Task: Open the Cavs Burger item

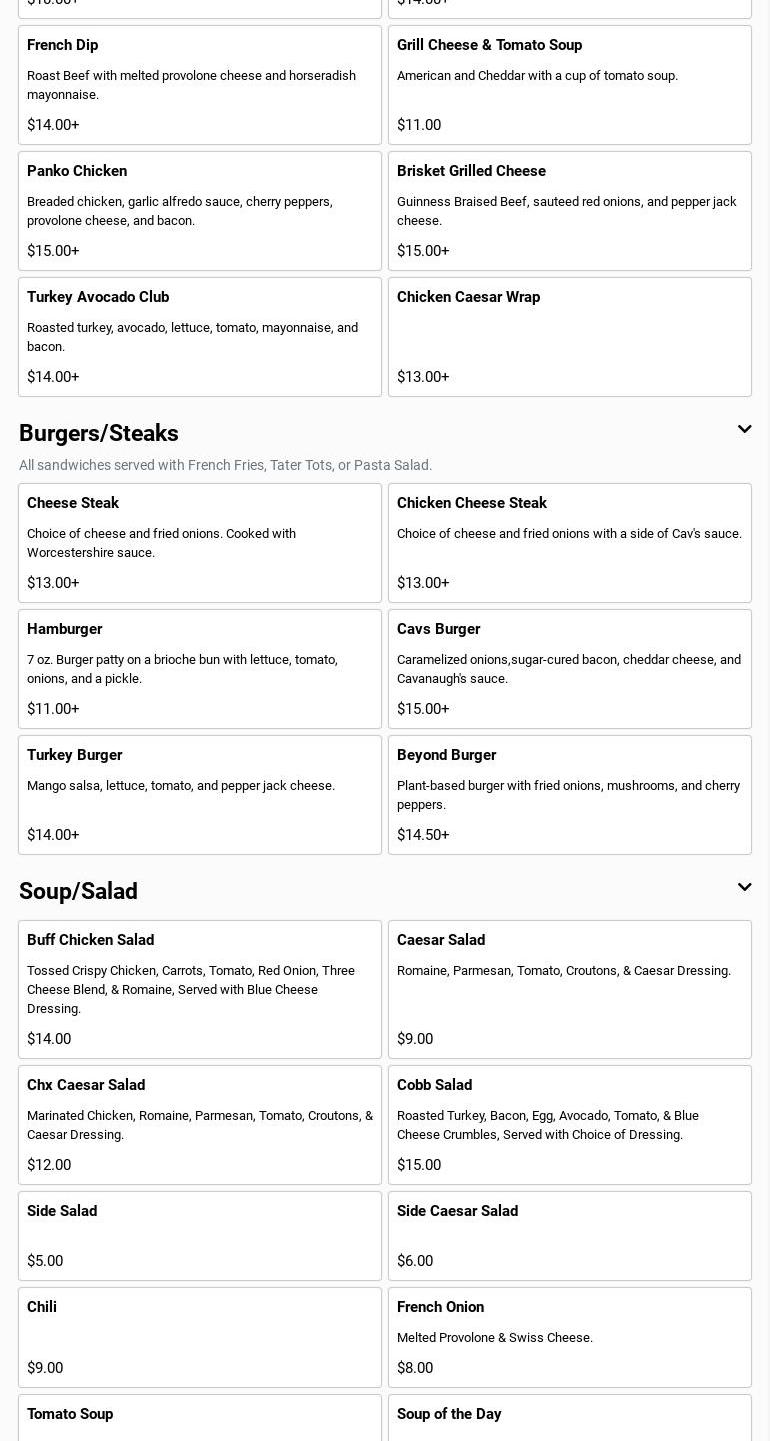Action: click(570, 669)
